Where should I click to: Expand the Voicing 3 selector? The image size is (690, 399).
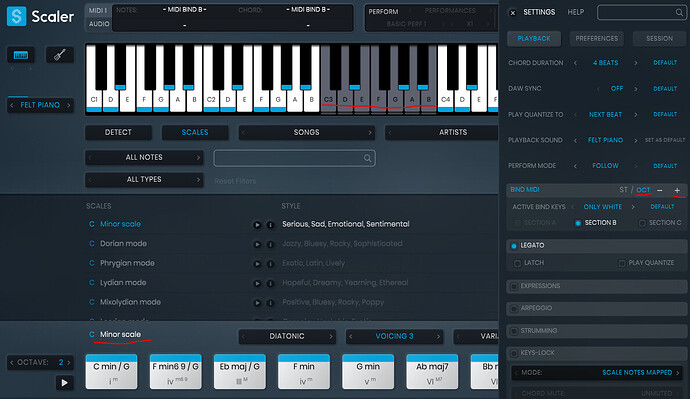pos(394,336)
